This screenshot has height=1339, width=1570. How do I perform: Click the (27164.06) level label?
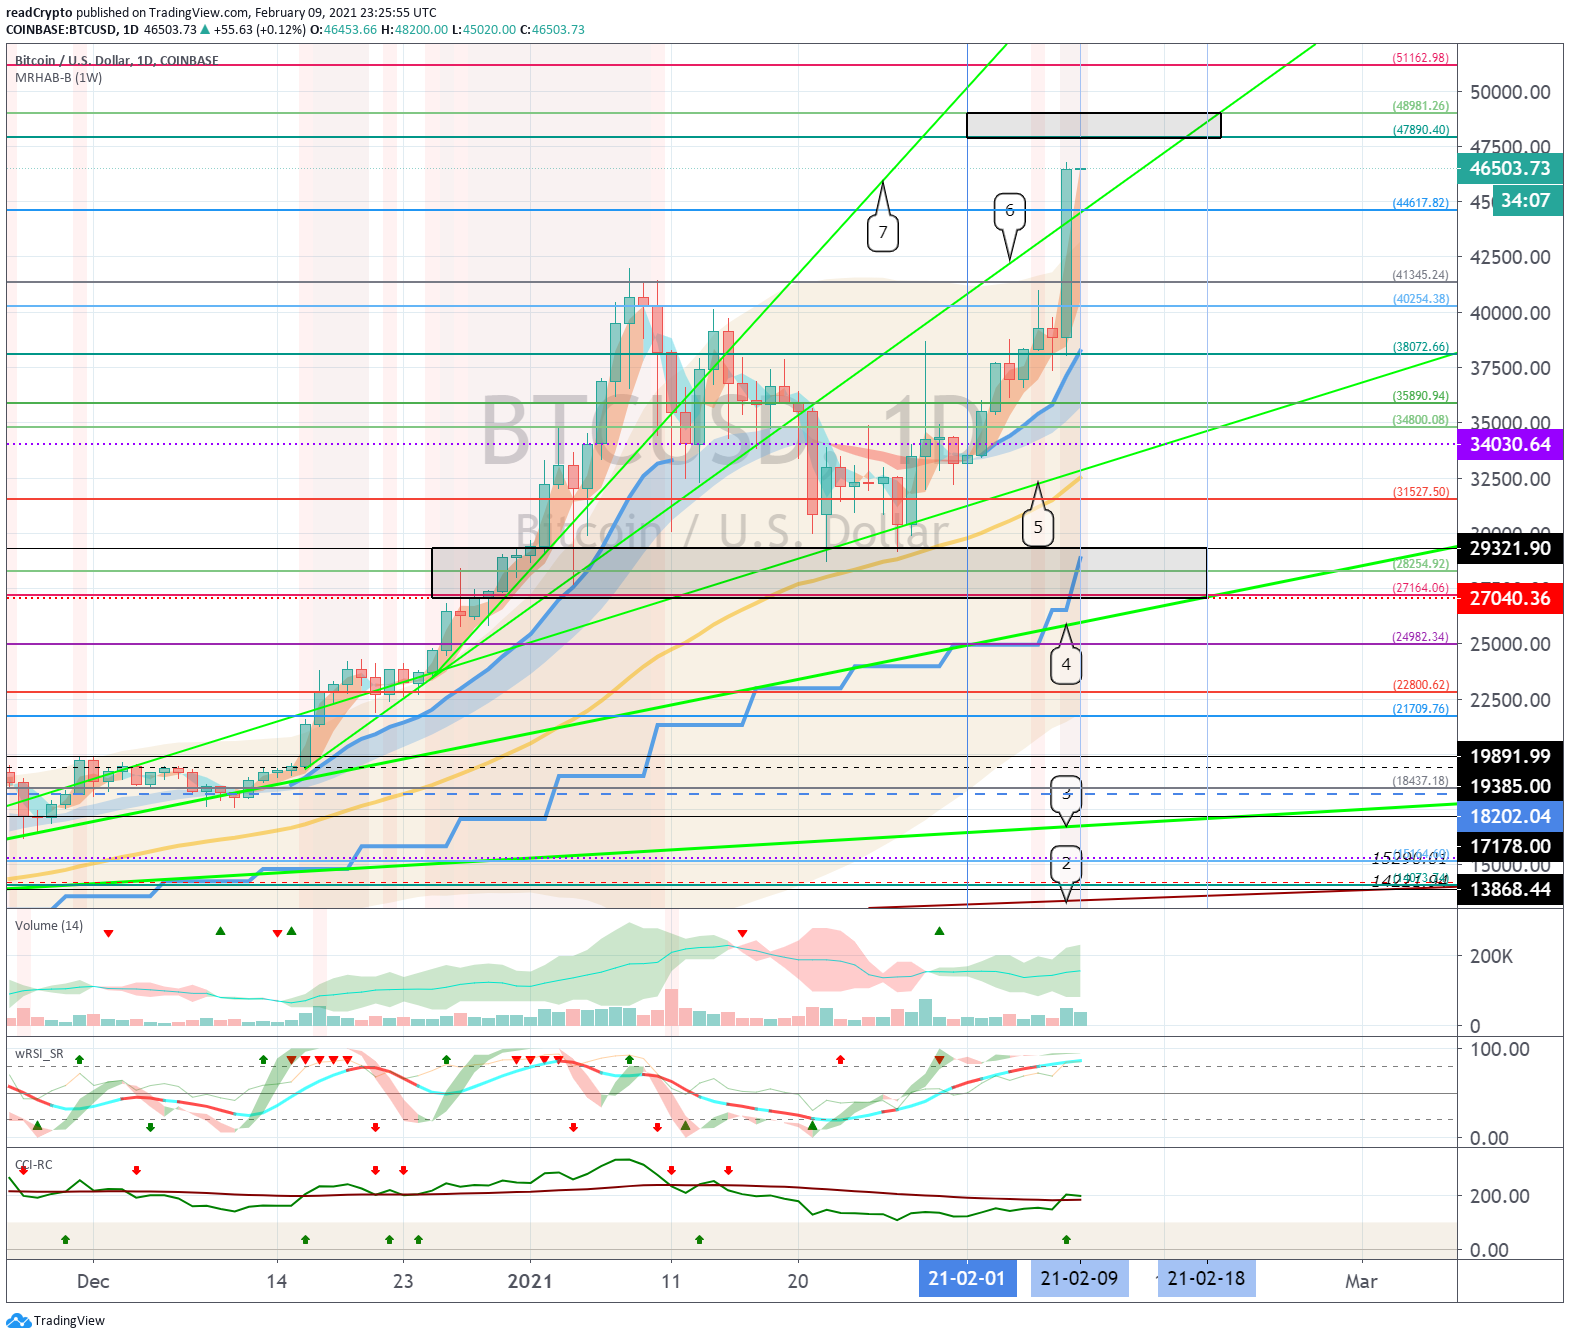(x=1420, y=588)
